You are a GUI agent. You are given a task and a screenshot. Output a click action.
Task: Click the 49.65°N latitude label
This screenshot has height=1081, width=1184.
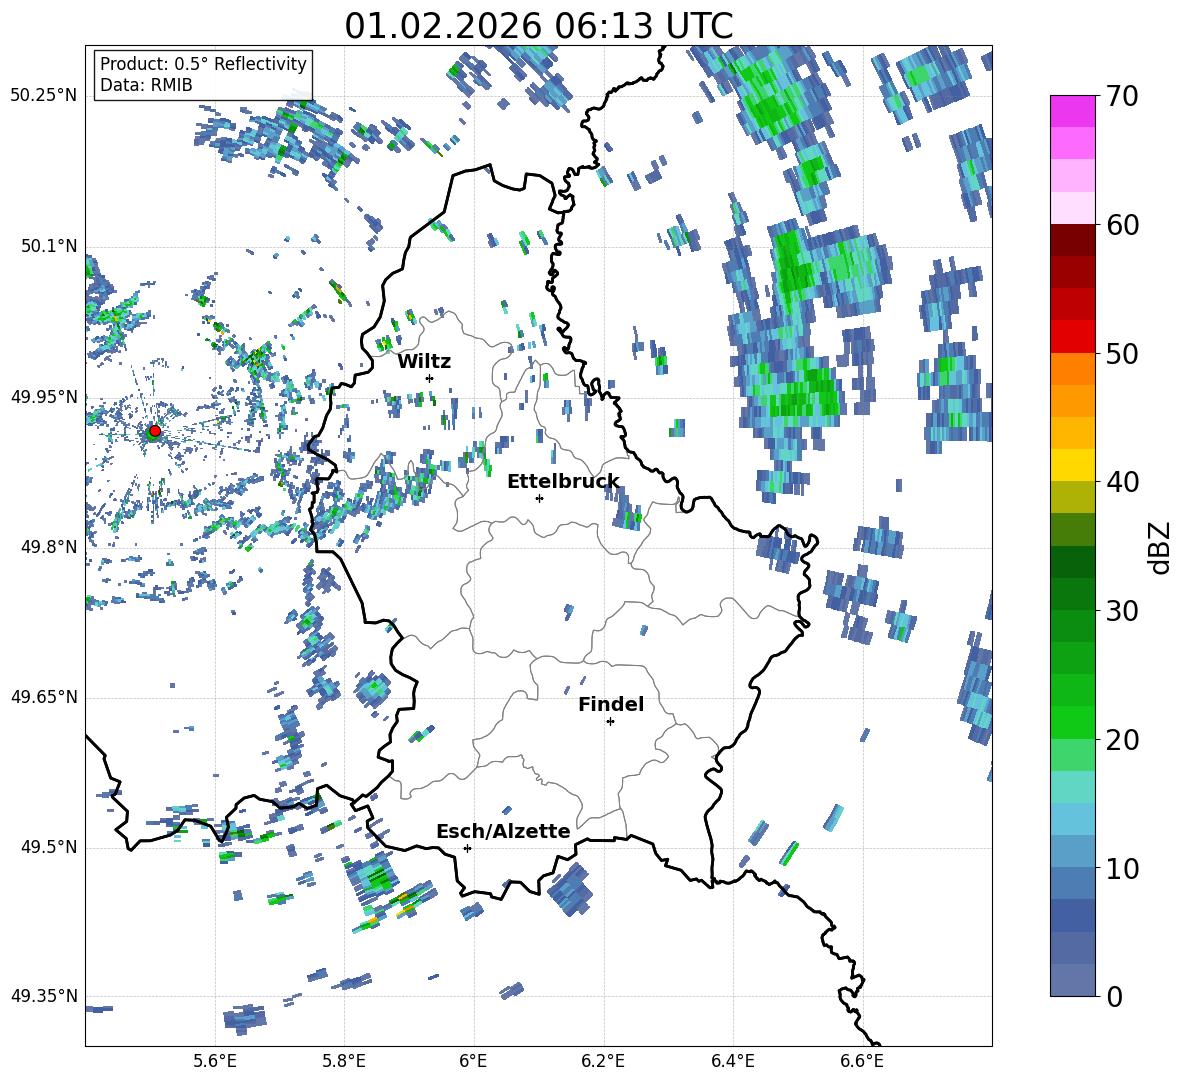pos(44,697)
